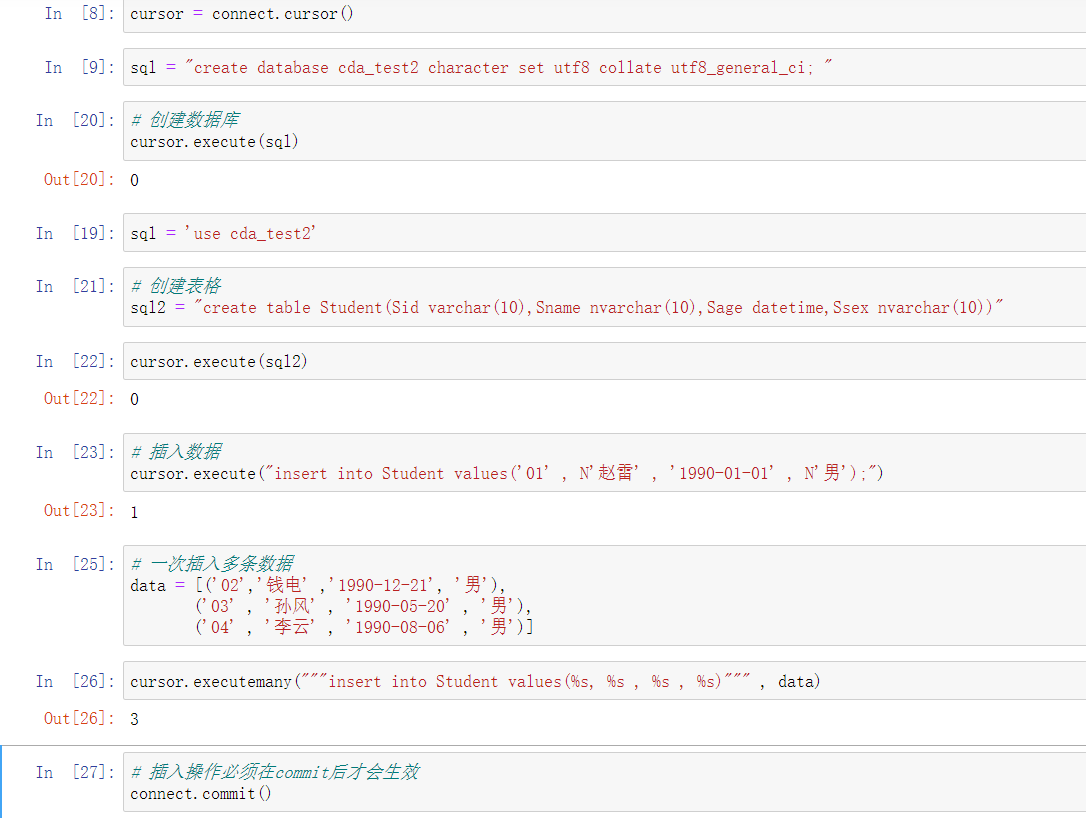This screenshot has width=1086, height=818.
Task: Select the Out[23] result value 1
Action: pyautogui.click(x=135, y=511)
